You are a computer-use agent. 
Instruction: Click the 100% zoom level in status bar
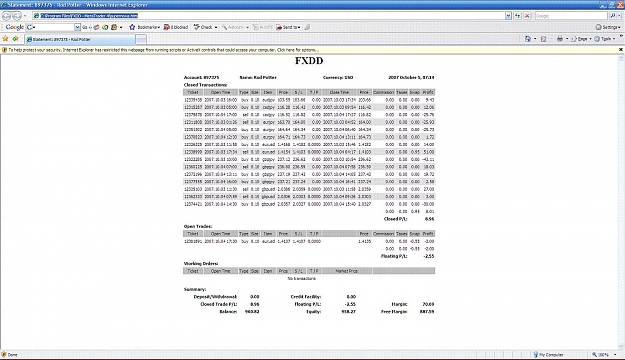click(600, 354)
